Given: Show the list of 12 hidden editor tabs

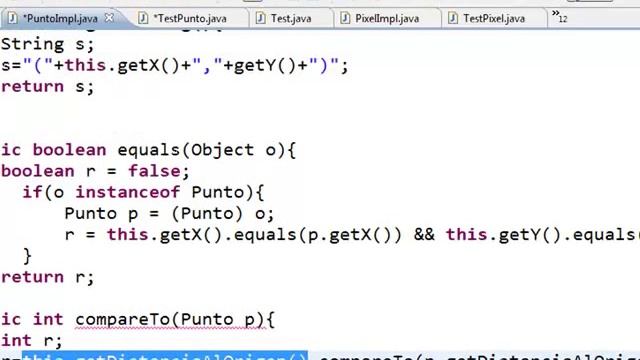Looking at the screenshot, I should (560, 17).
